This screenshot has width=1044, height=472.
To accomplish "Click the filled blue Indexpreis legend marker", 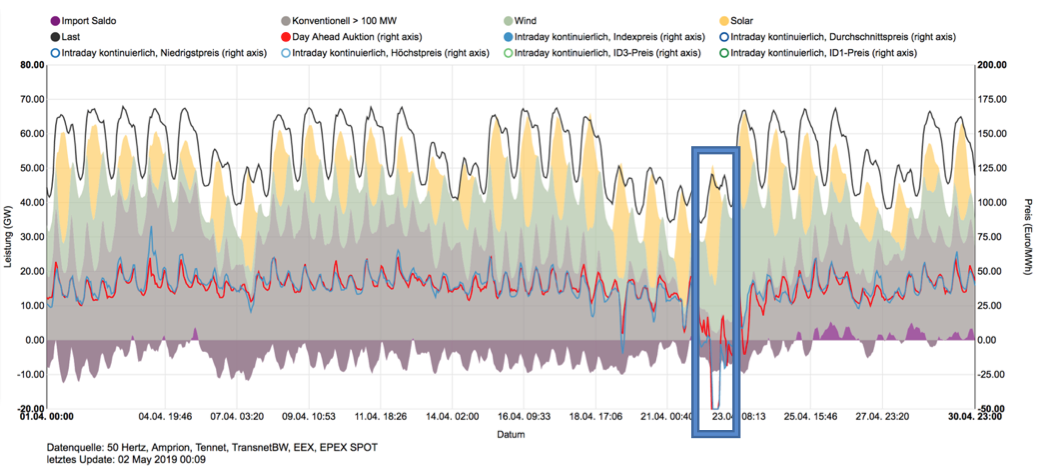I will [508, 36].
